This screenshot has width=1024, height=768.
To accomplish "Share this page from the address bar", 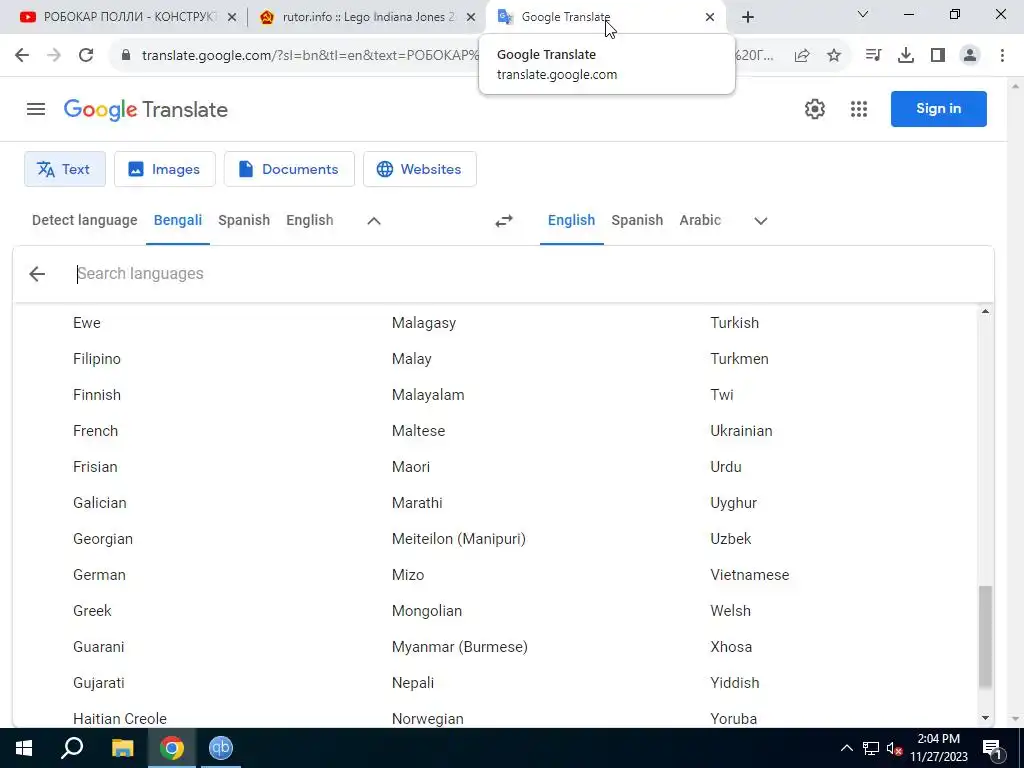I will tap(802, 56).
